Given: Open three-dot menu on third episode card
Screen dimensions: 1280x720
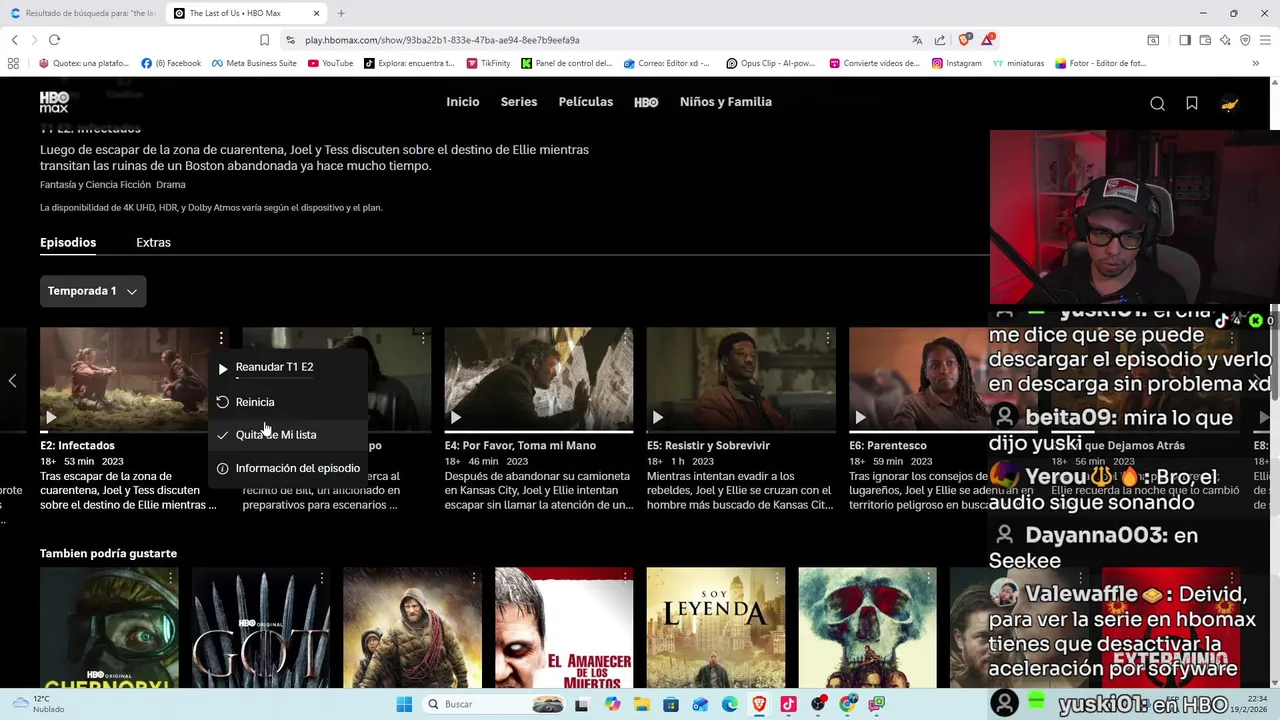Looking at the screenshot, I should [x=423, y=339].
